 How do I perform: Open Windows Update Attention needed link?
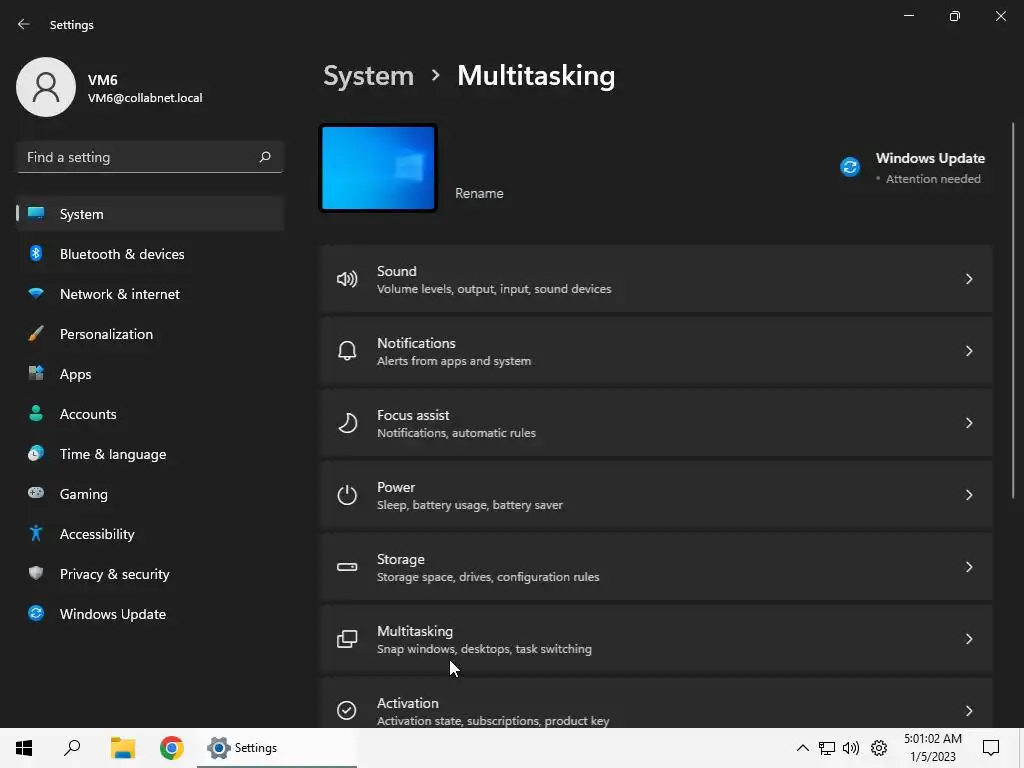click(912, 168)
